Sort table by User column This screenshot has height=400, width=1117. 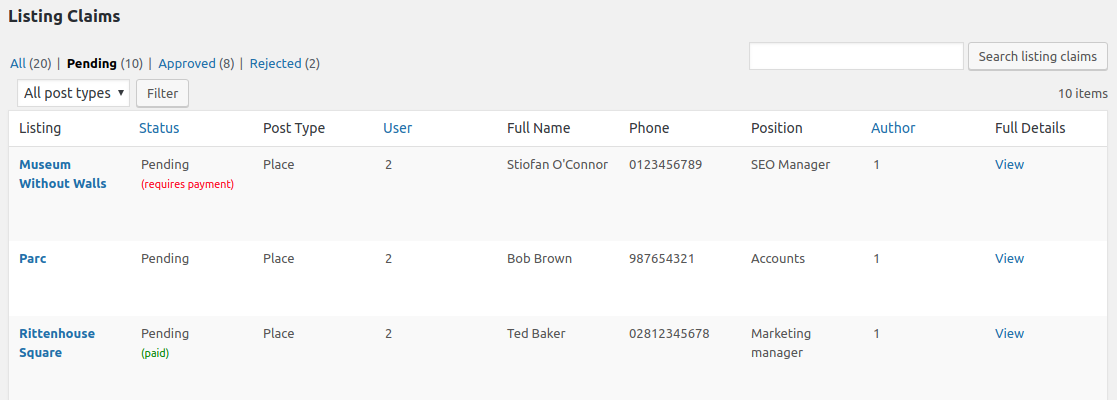coord(397,128)
